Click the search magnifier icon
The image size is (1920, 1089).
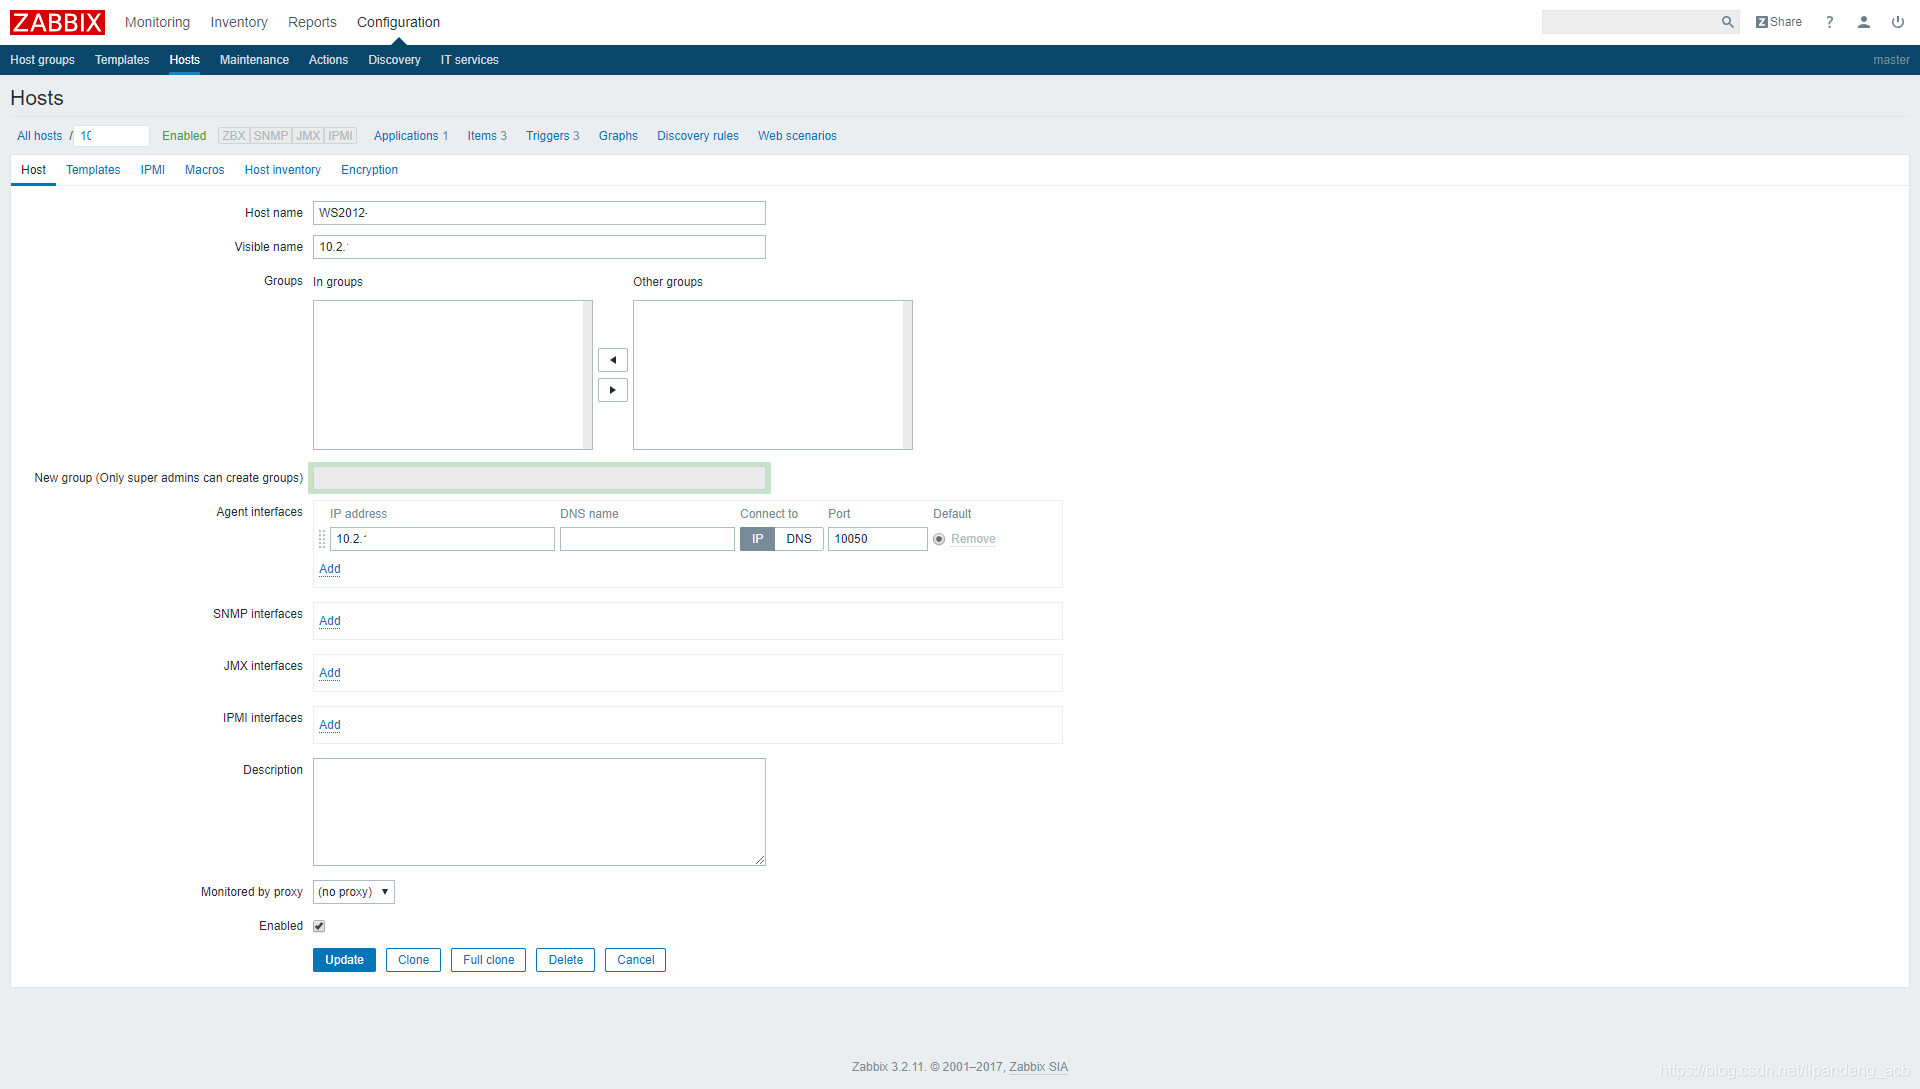1727,22
